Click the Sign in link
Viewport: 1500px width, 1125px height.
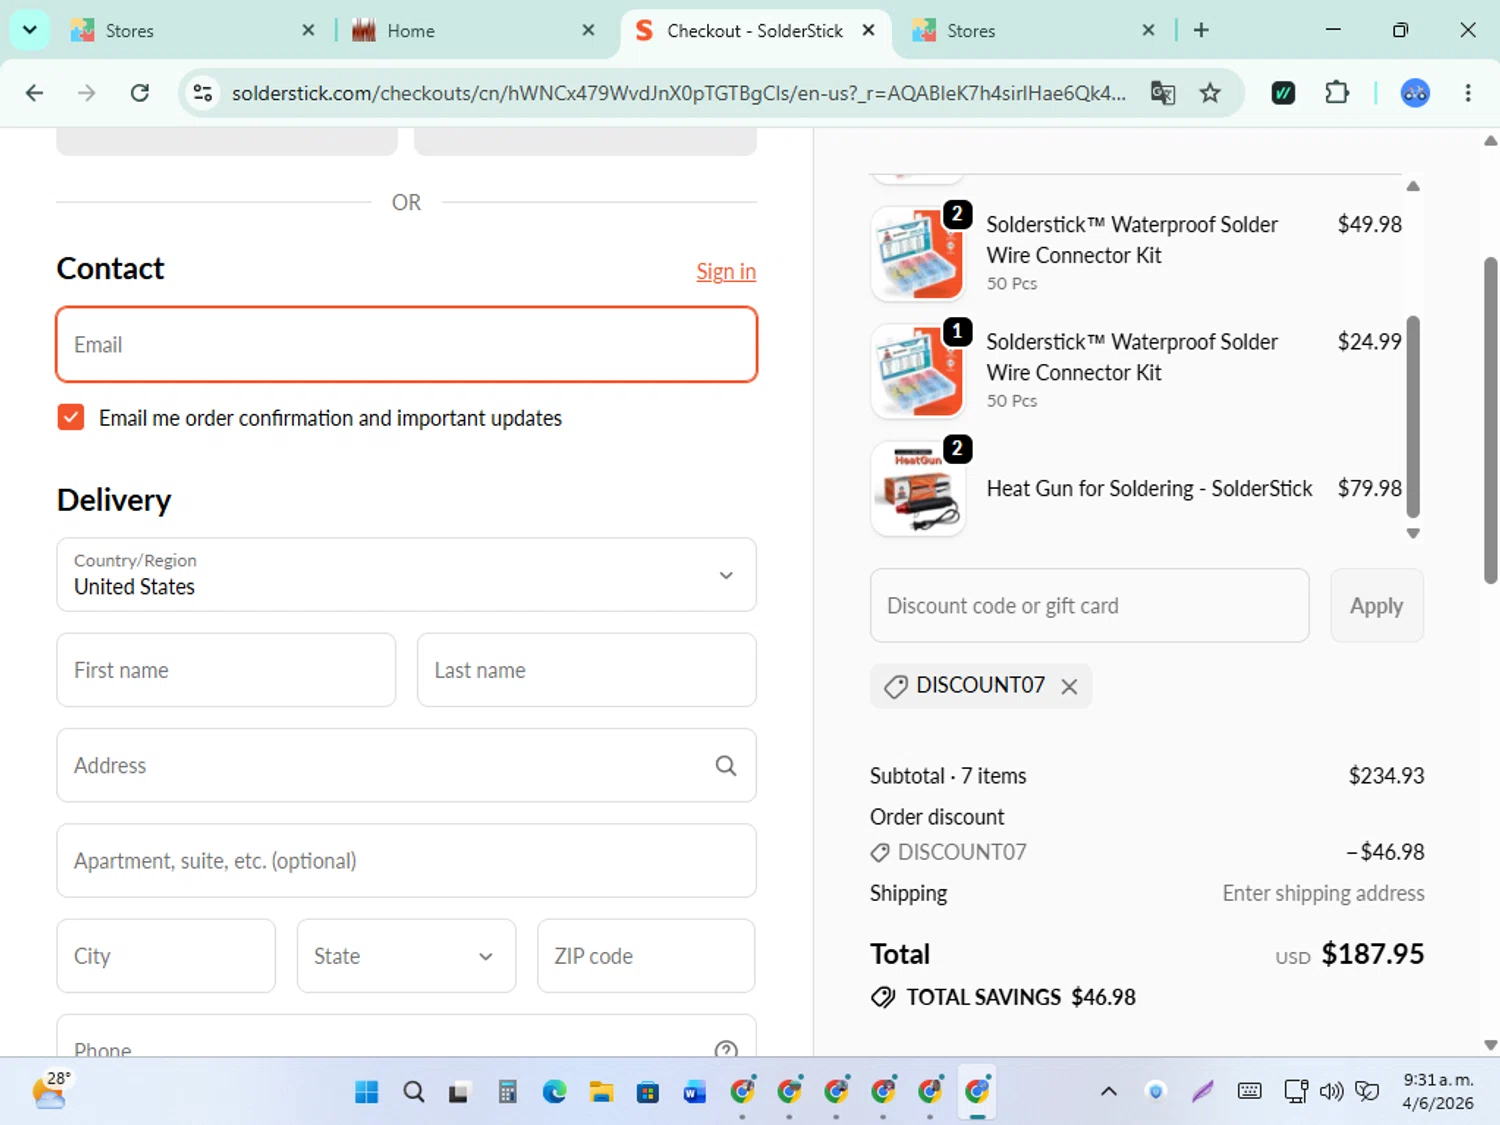click(x=726, y=271)
